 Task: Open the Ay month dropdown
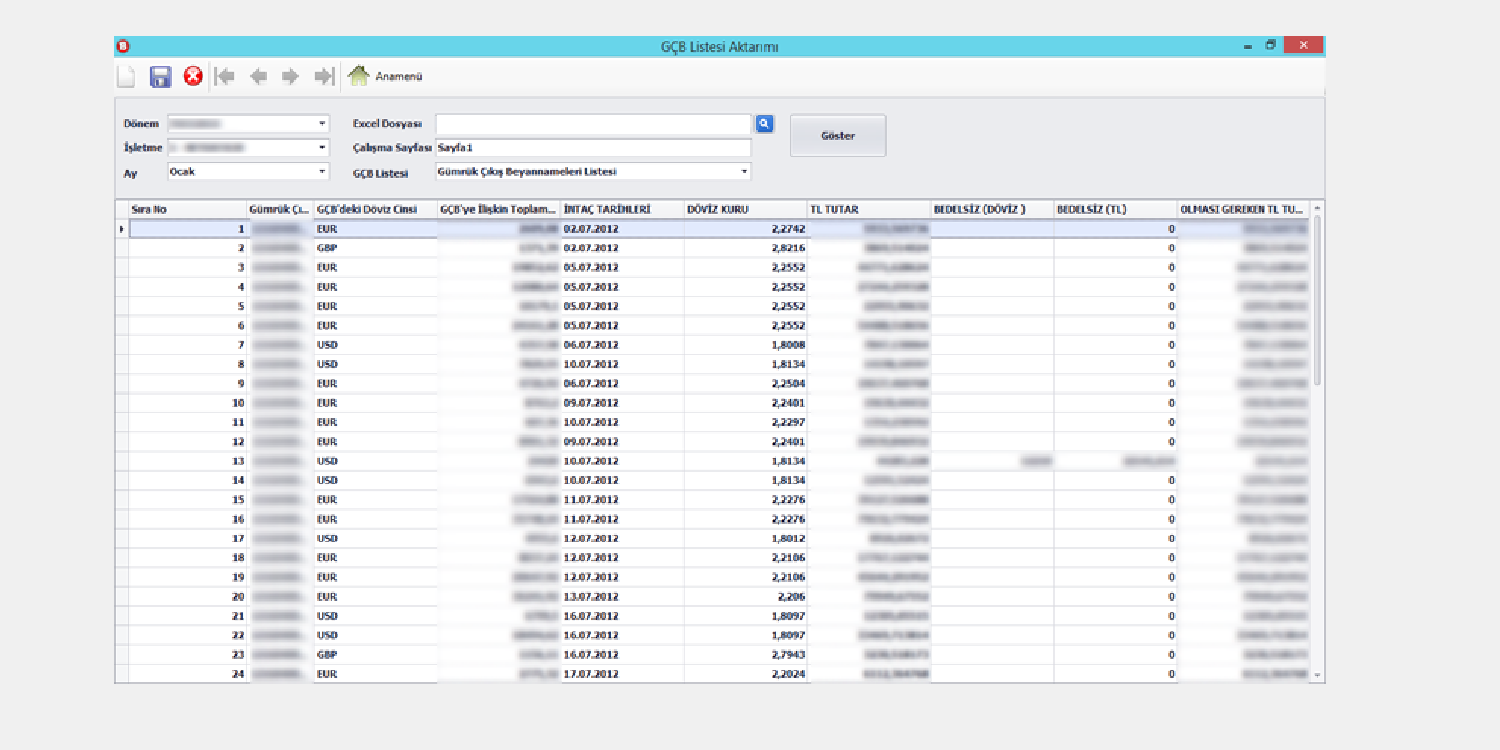coord(322,172)
